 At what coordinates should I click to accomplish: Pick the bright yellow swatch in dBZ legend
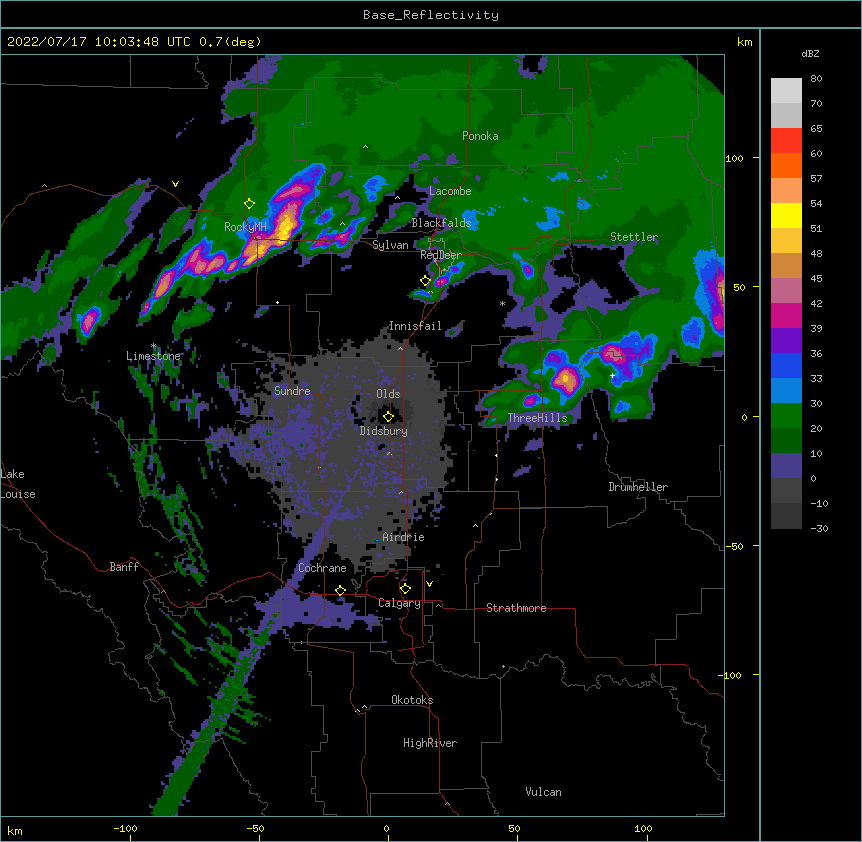[x=786, y=215]
